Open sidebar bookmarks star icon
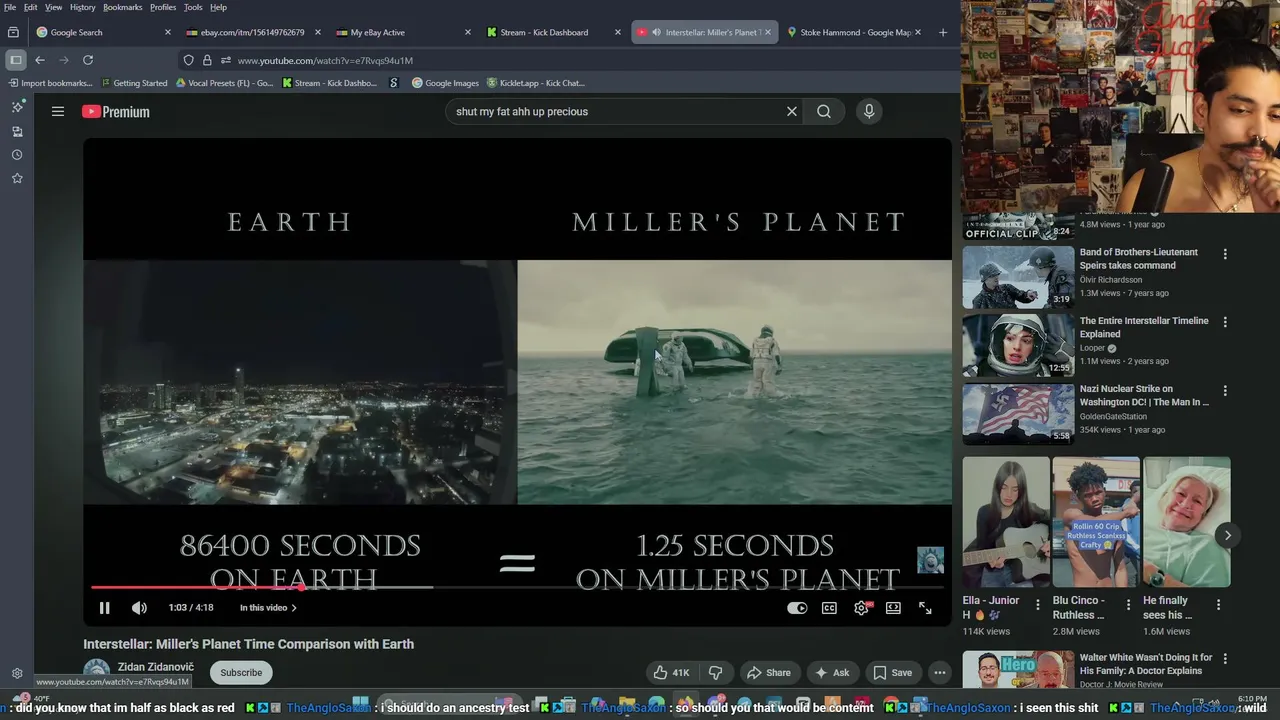Screen dimensions: 1280x720 (x=17, y=178)
